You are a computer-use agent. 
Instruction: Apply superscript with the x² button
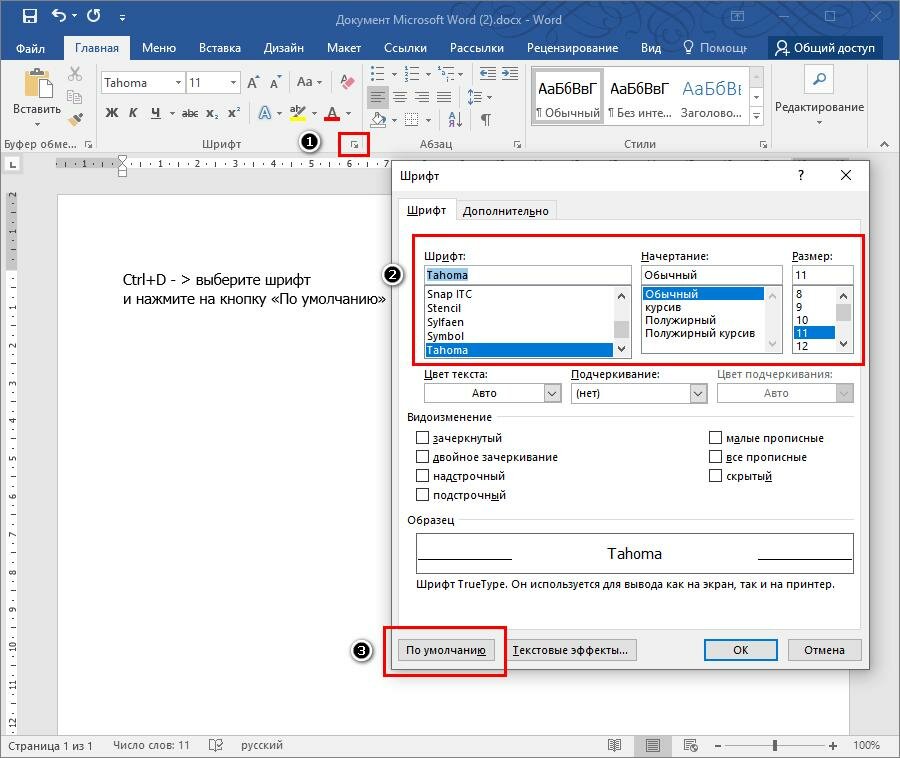234,112
